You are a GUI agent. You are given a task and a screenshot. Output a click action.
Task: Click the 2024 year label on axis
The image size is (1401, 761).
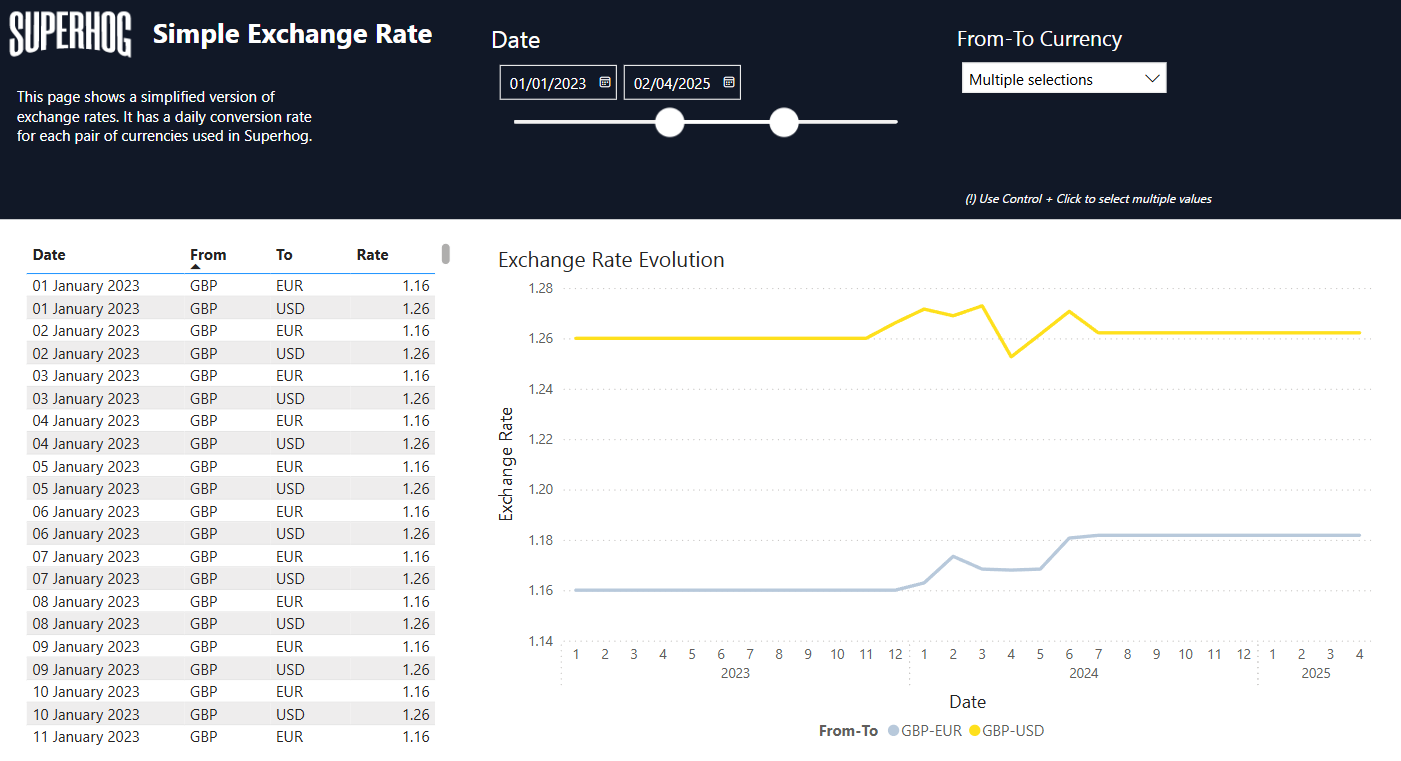1083,673
